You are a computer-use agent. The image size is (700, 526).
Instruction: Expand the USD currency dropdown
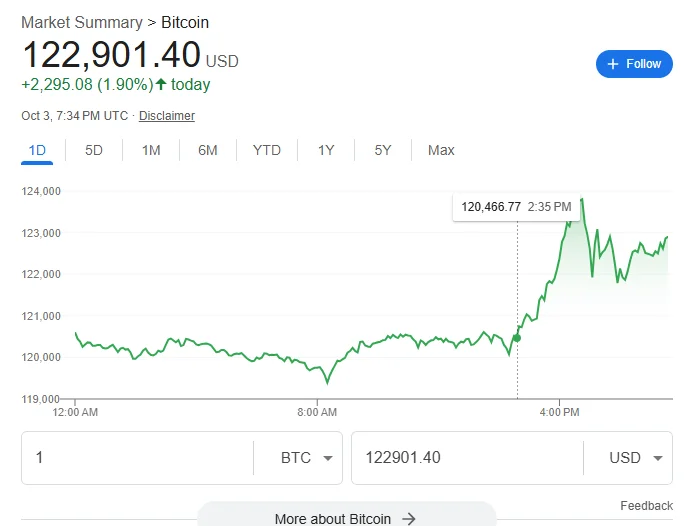638,458
